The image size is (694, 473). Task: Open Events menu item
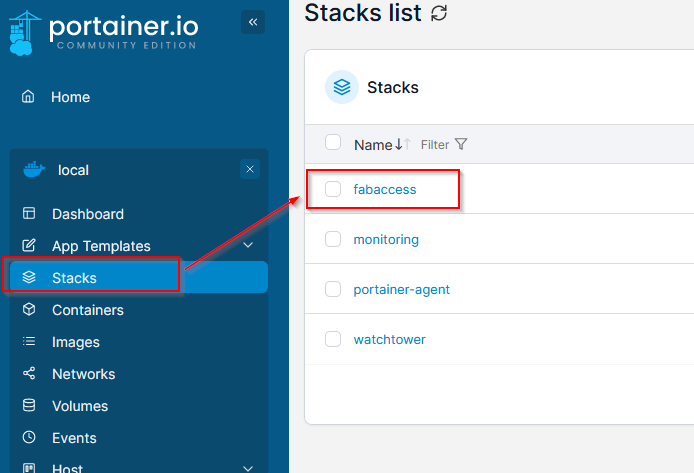74,438
